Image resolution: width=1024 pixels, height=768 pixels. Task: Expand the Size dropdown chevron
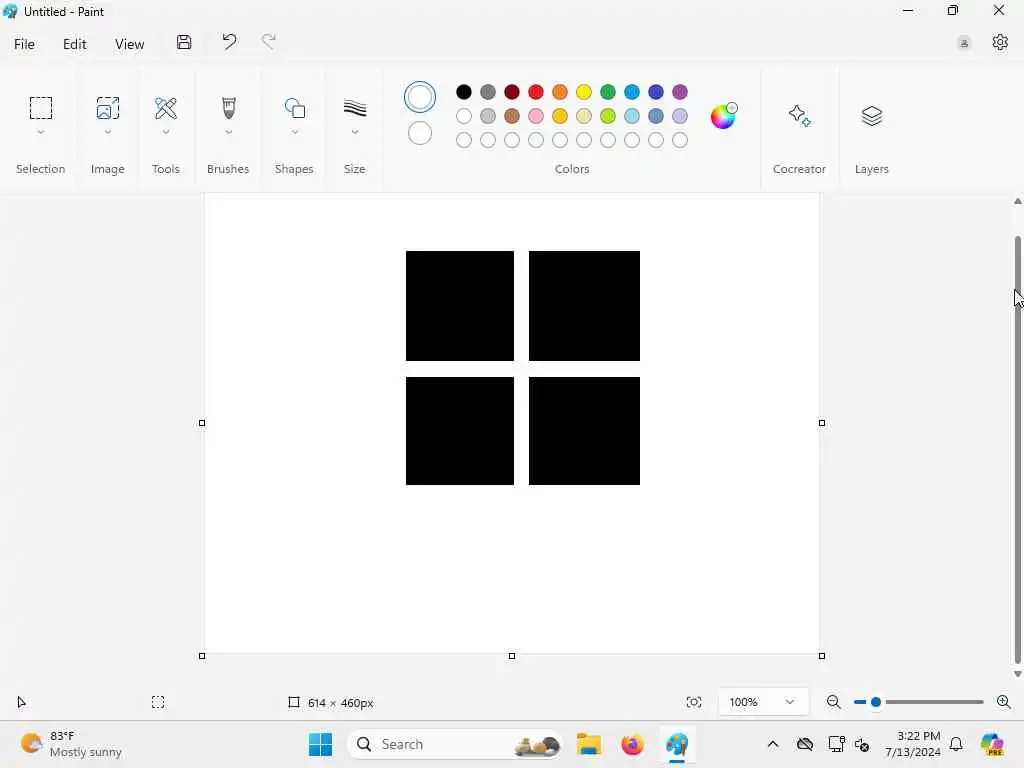coord(355,132)
